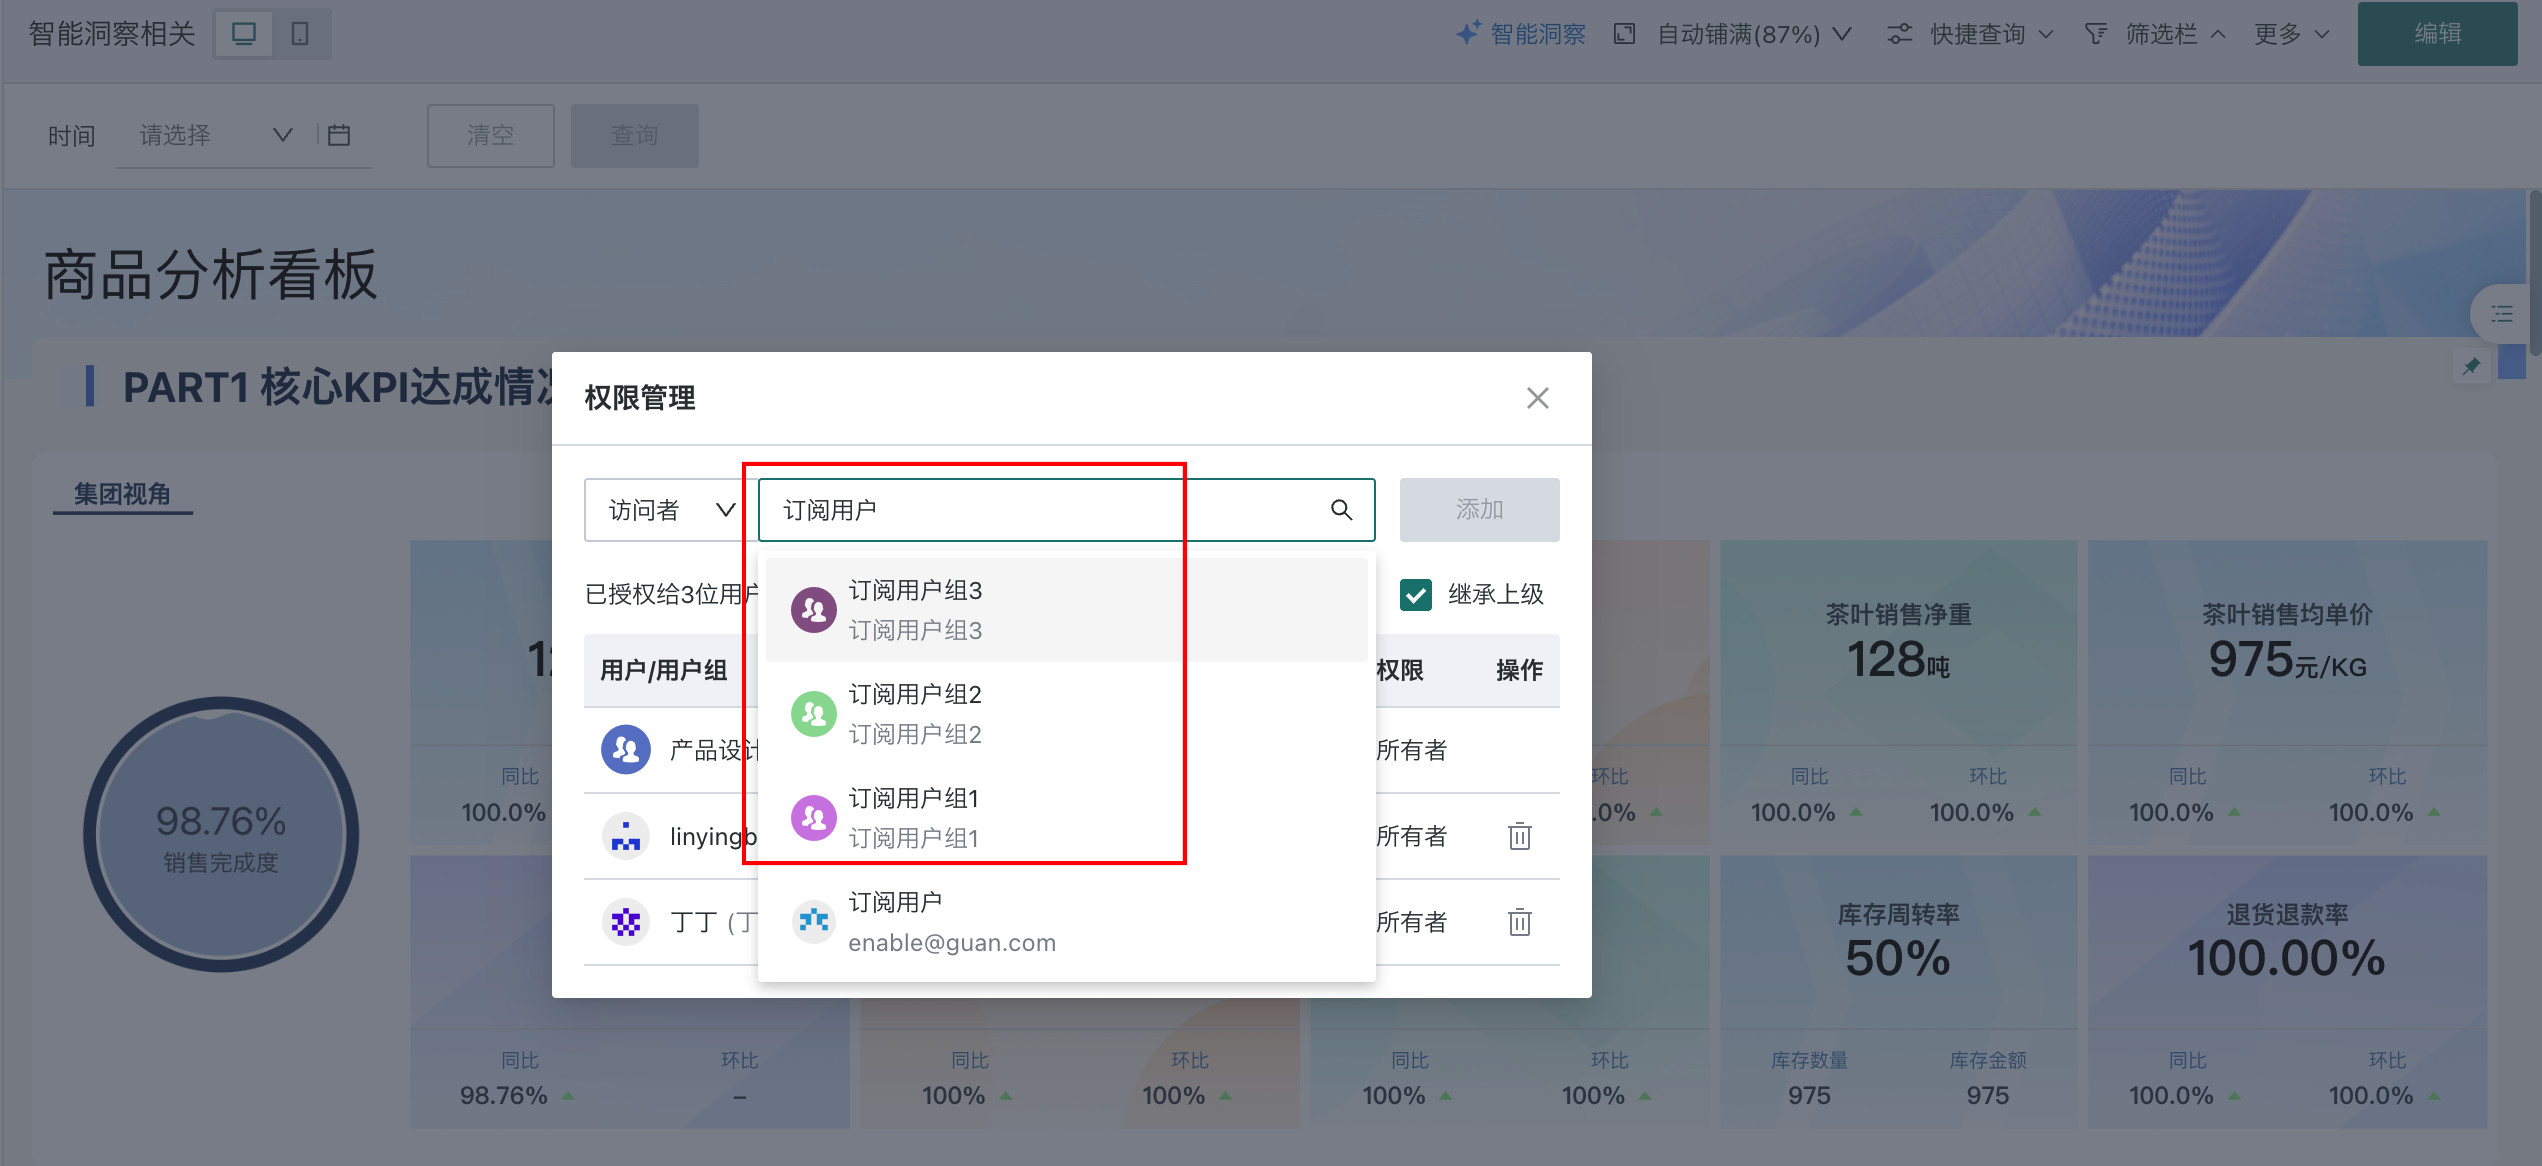Open the outline list icon on right edge
2542x1166 pixels.
pos(2501,314)
